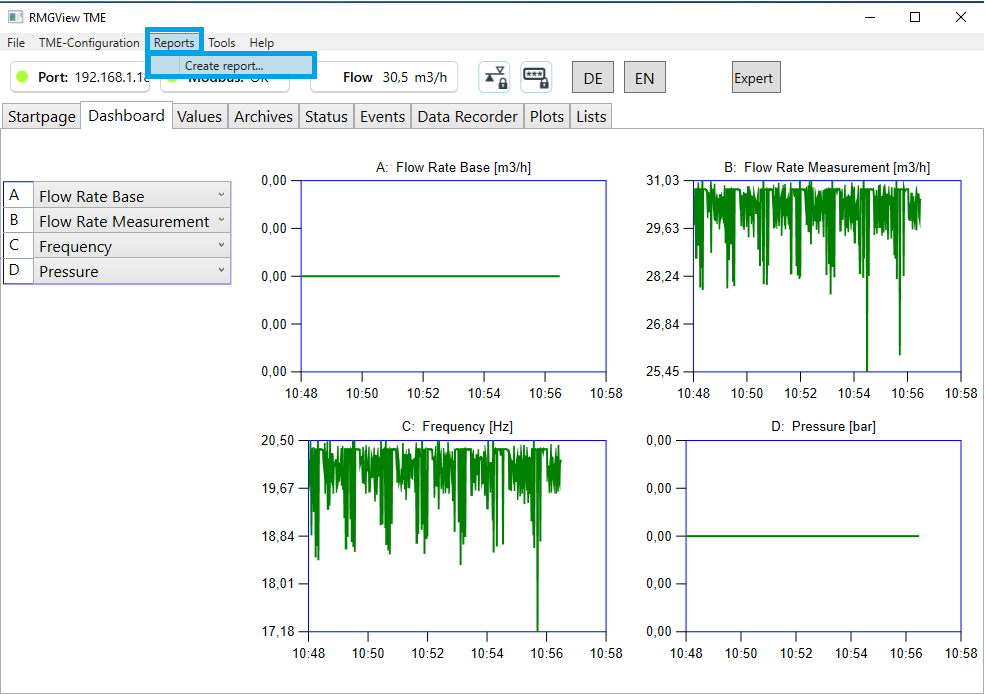Expand channel B Flow Rate Measurement dropdown
Screen dimensions: 986x694
[132, 221]
